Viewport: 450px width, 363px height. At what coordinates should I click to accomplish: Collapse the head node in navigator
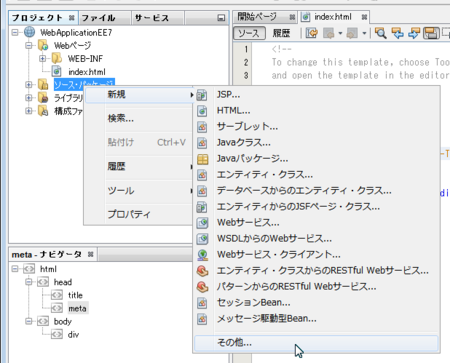pyautogui.click(x=29, y=282)
